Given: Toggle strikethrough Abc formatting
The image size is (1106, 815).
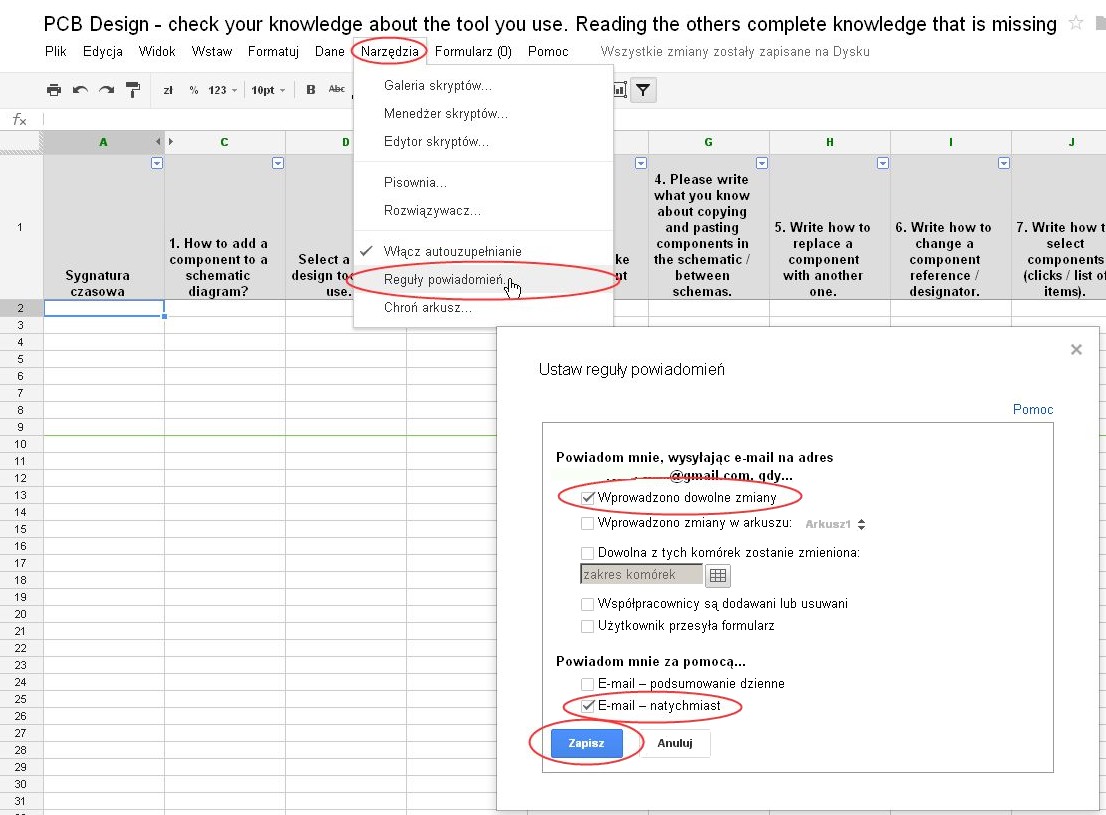Looking at the screenshot, I should click(336, 89).
